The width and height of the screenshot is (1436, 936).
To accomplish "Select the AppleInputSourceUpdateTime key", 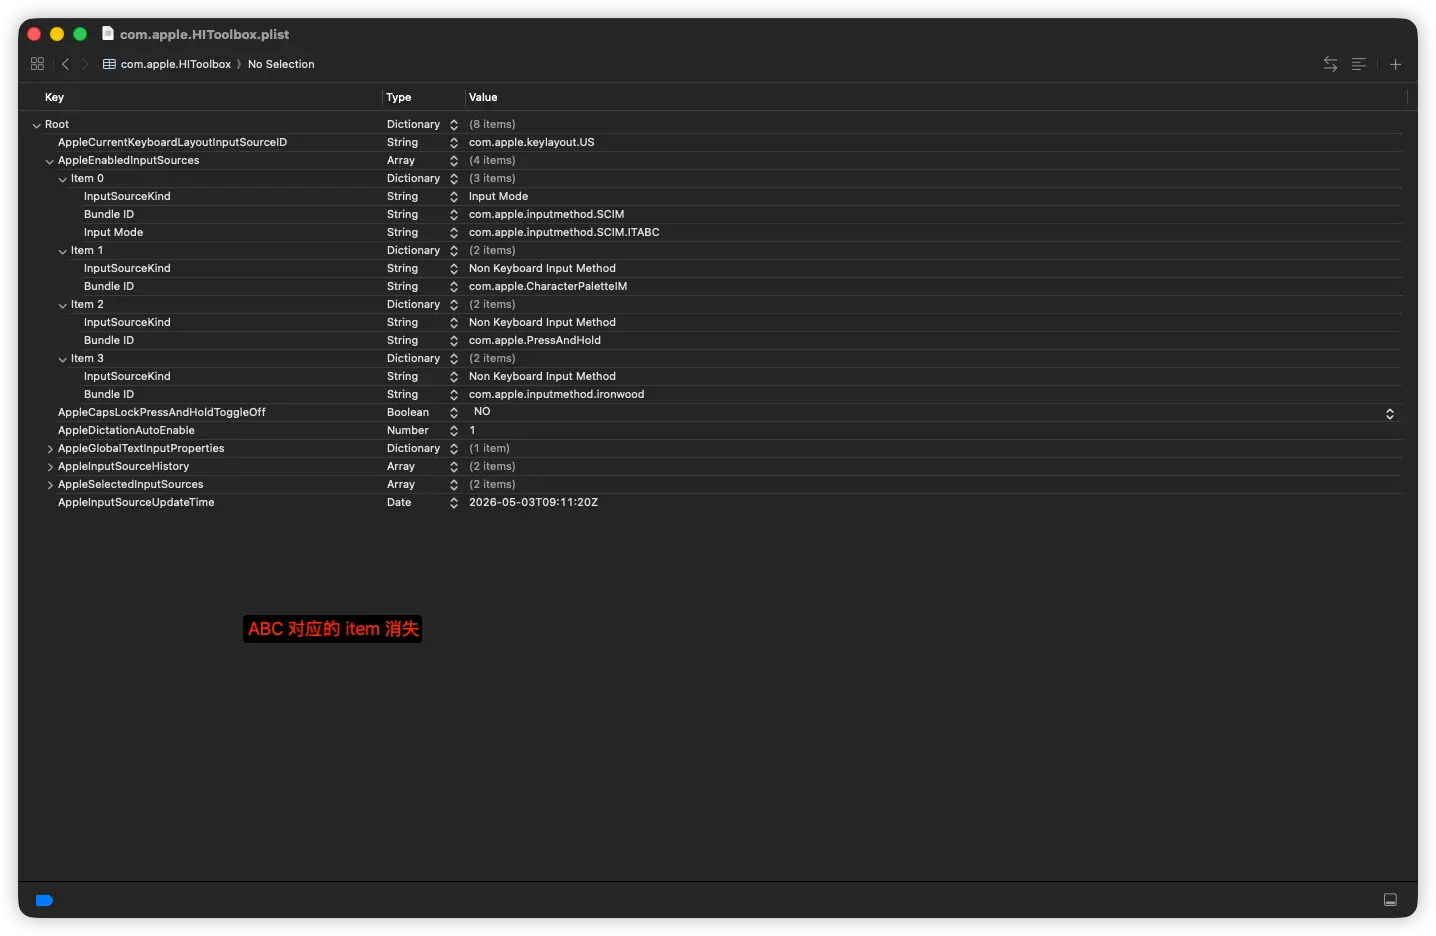I will (136, 502).
